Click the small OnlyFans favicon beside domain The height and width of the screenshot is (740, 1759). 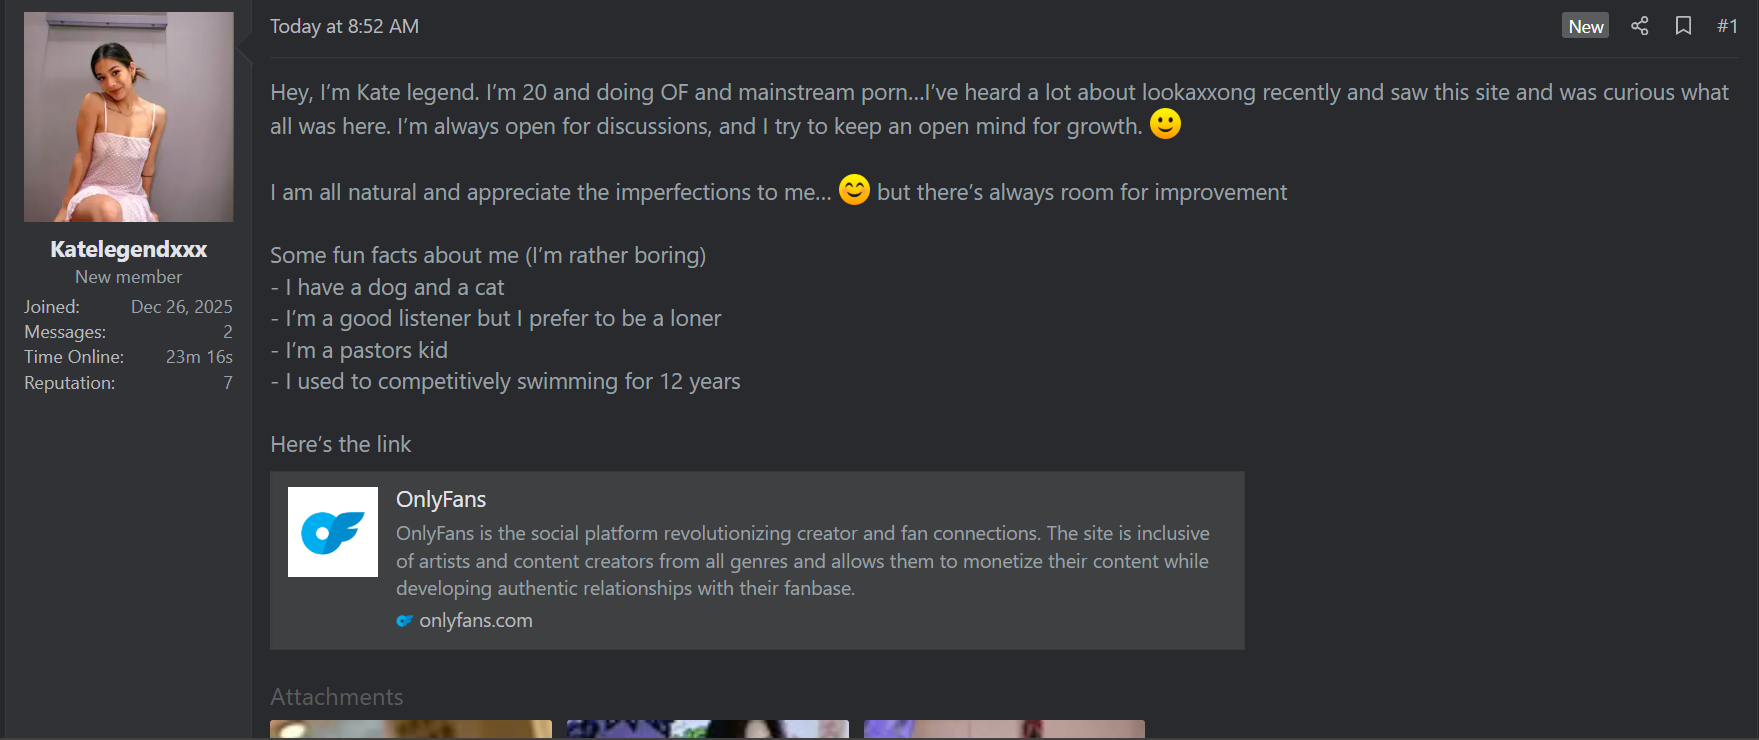(x=404, y=621)
